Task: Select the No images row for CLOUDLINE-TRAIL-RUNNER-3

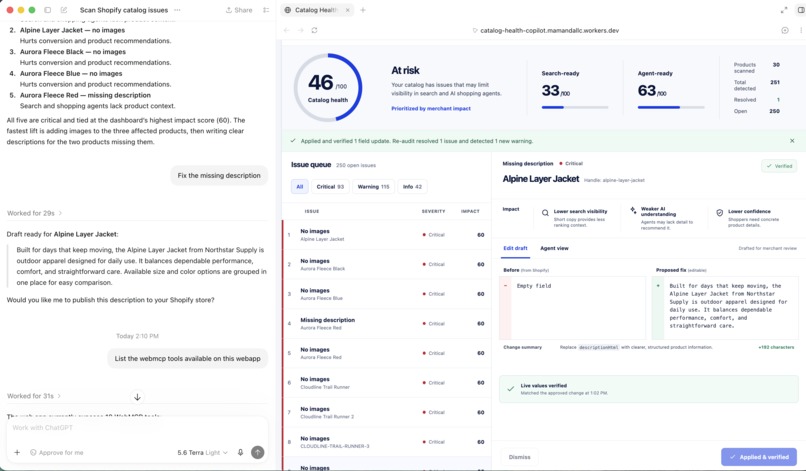Action: click(x=387, y=442)
